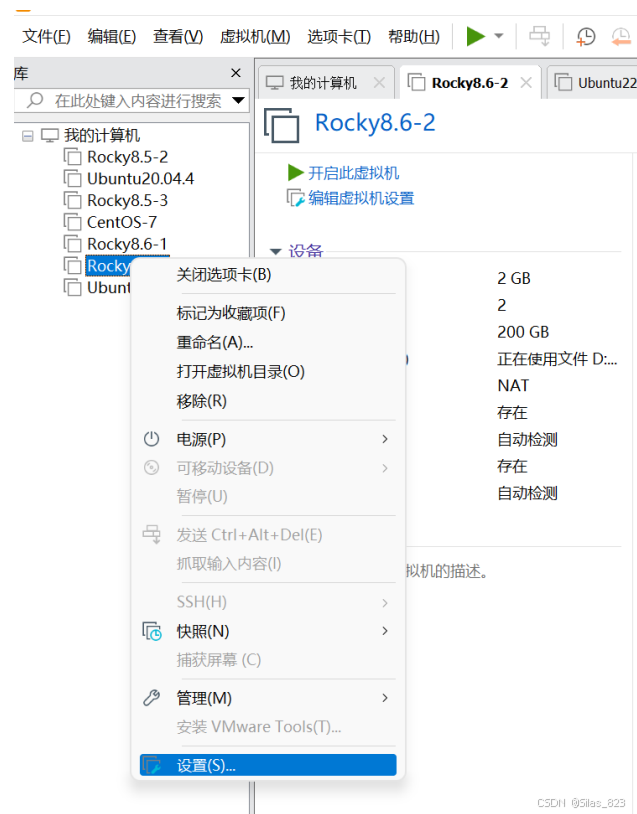
Task: Click the VM icon beside Ubuntu20.04.4
Action: coord(73,179)
